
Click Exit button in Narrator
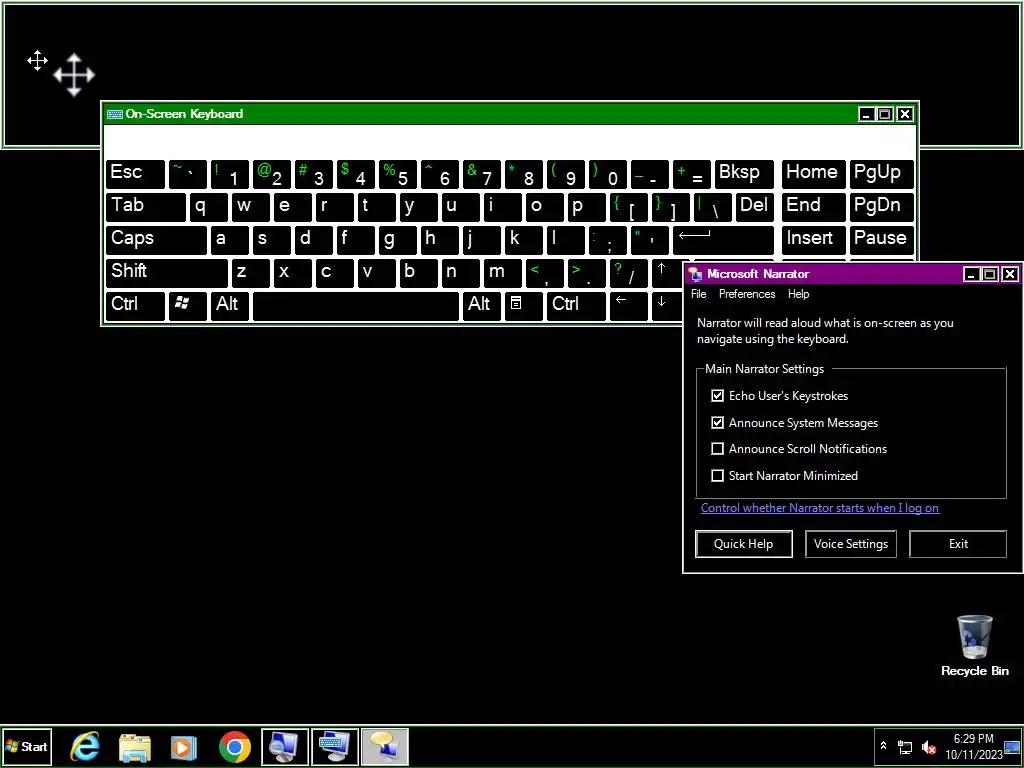click(x=957, y=544)
